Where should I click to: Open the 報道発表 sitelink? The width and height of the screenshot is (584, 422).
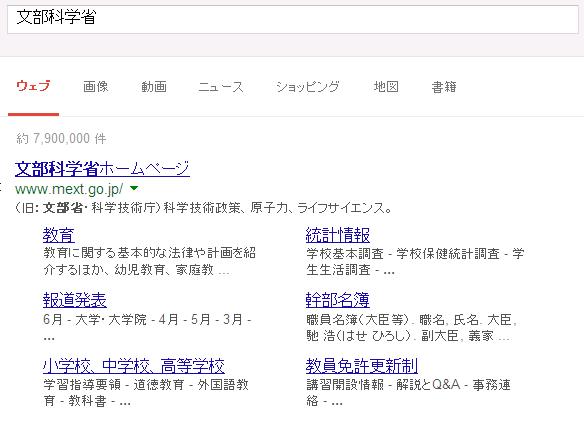pos(75,300)
